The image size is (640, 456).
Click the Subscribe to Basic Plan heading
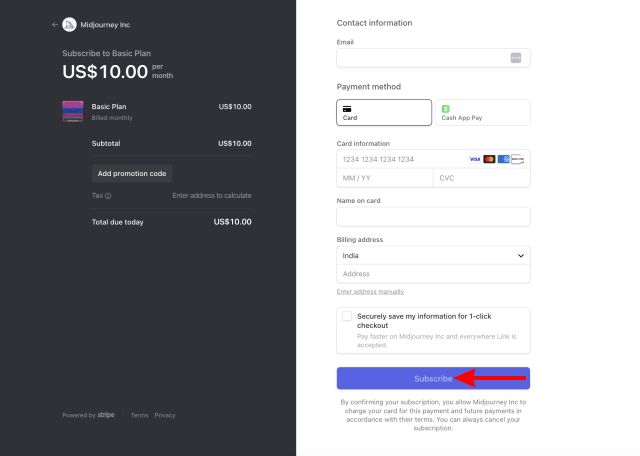[x=107, y=53]
